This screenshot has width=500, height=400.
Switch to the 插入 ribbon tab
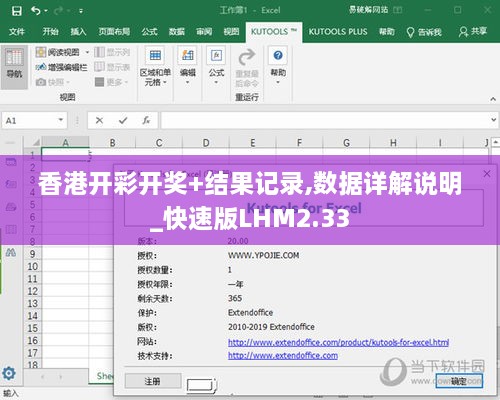click(78, 32)
